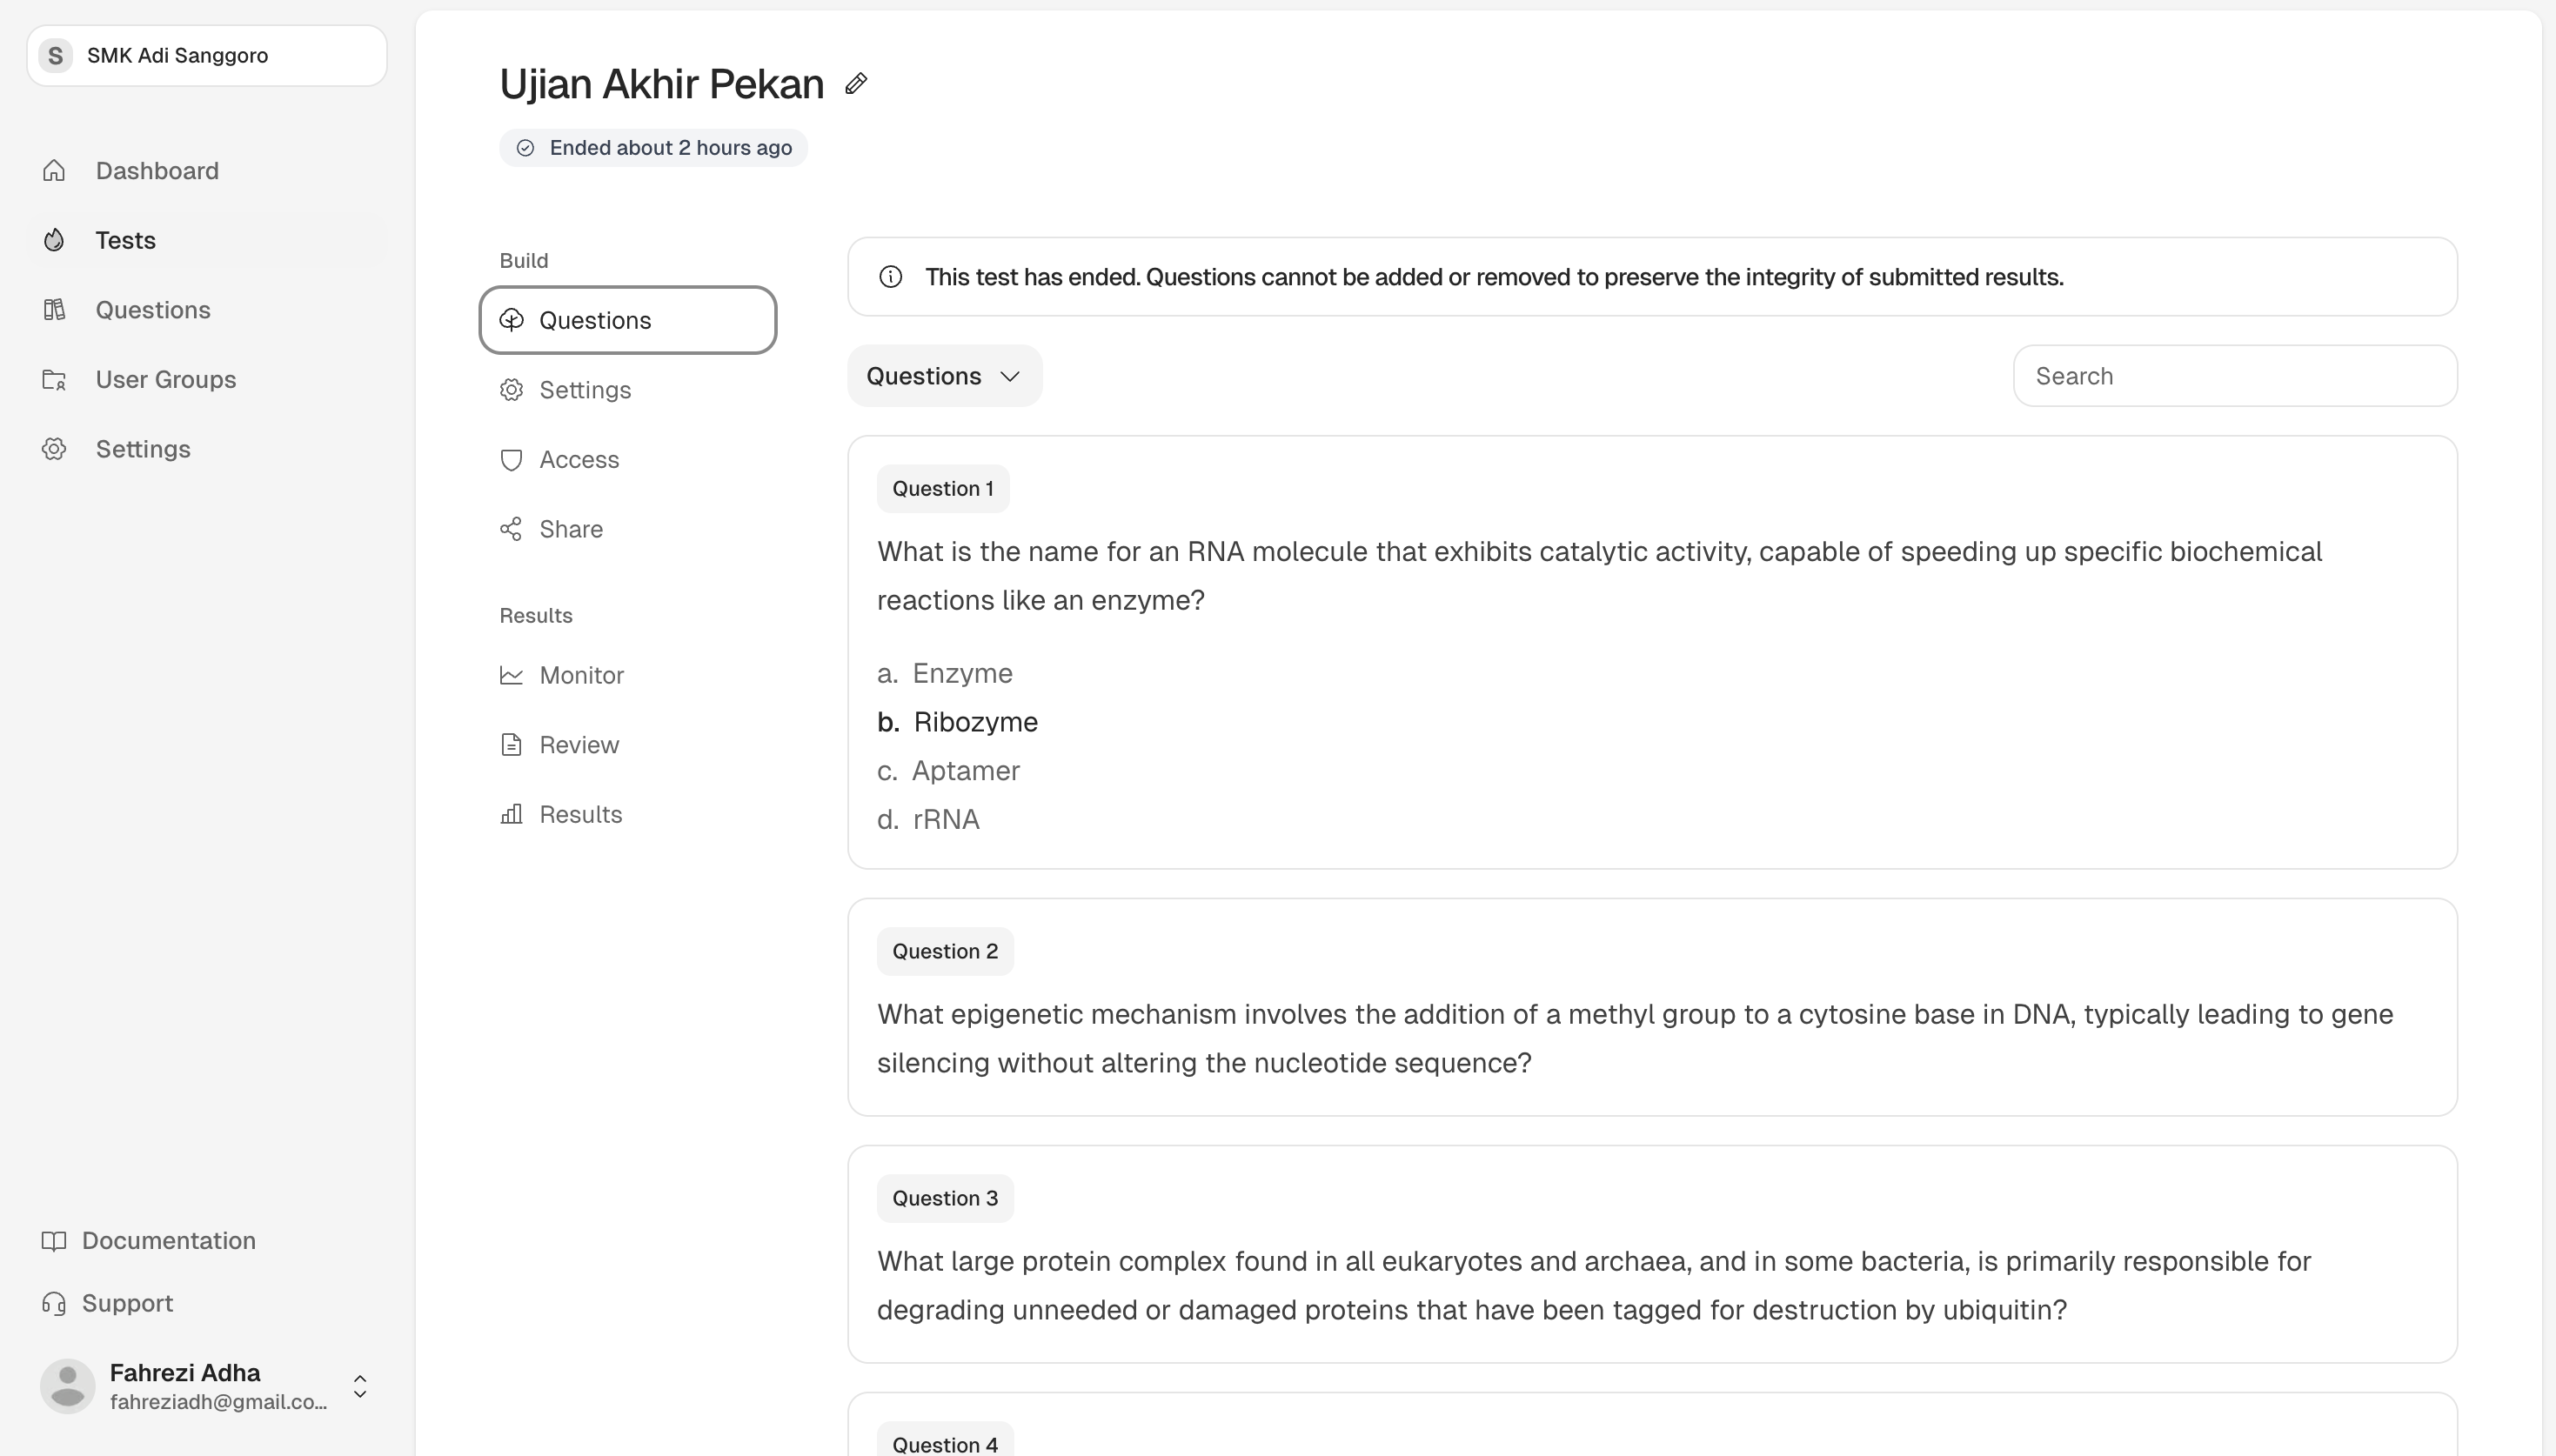Image resolution: width=2556 pixels, height=1456 pixels.
Task: Click the Documentation book icon
Action: pyautogui.click(x=55, y=1241)
